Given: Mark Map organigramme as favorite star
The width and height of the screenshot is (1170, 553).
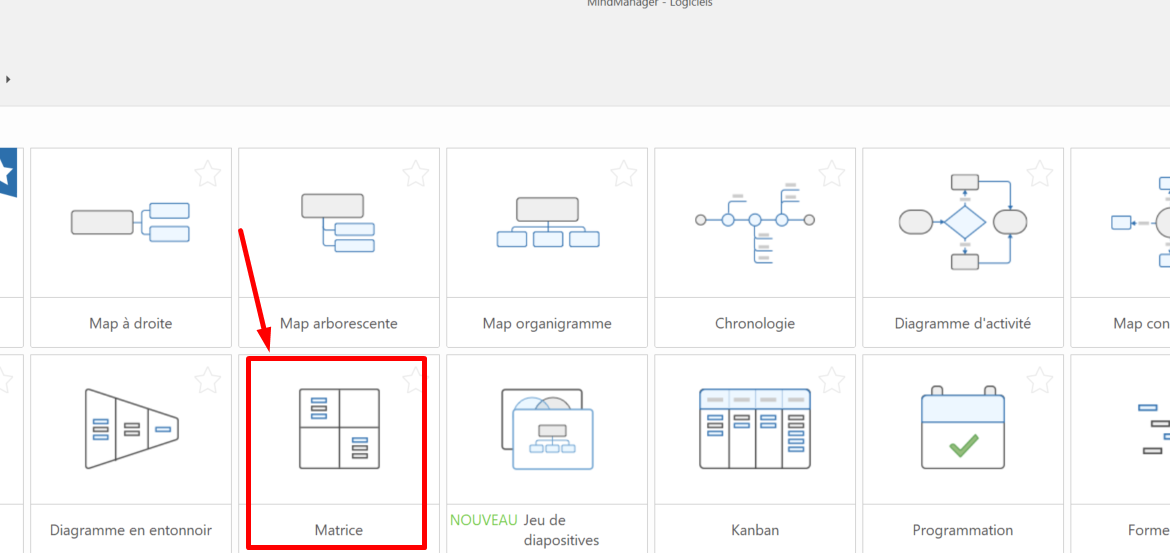Looking at the screenshot, I should pos(623,174).
